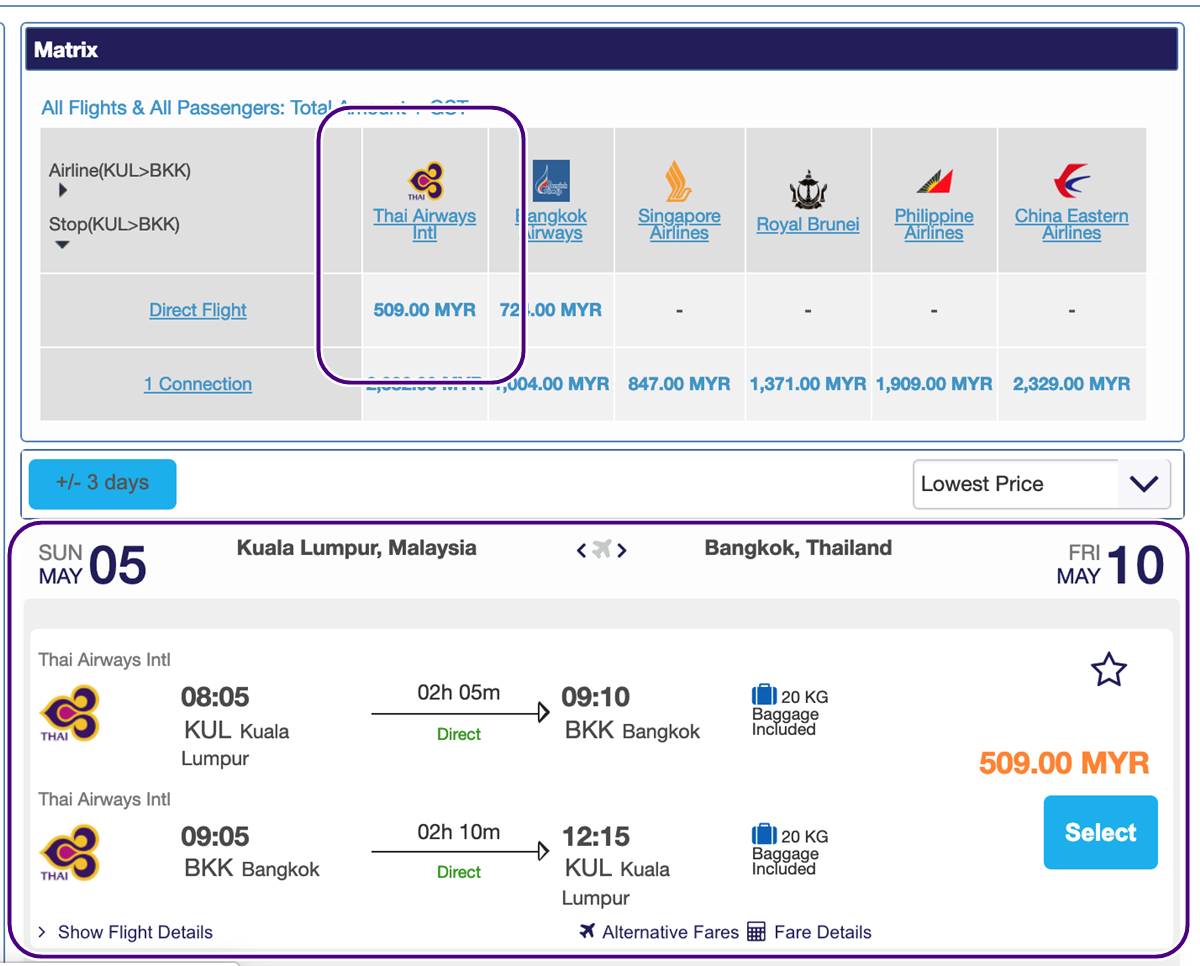The width and height of the screenshot is (1200, 966).
Task: Collapse the Stop(KUL>BKK) triangle arrow
Action: [x=62, y=244]
